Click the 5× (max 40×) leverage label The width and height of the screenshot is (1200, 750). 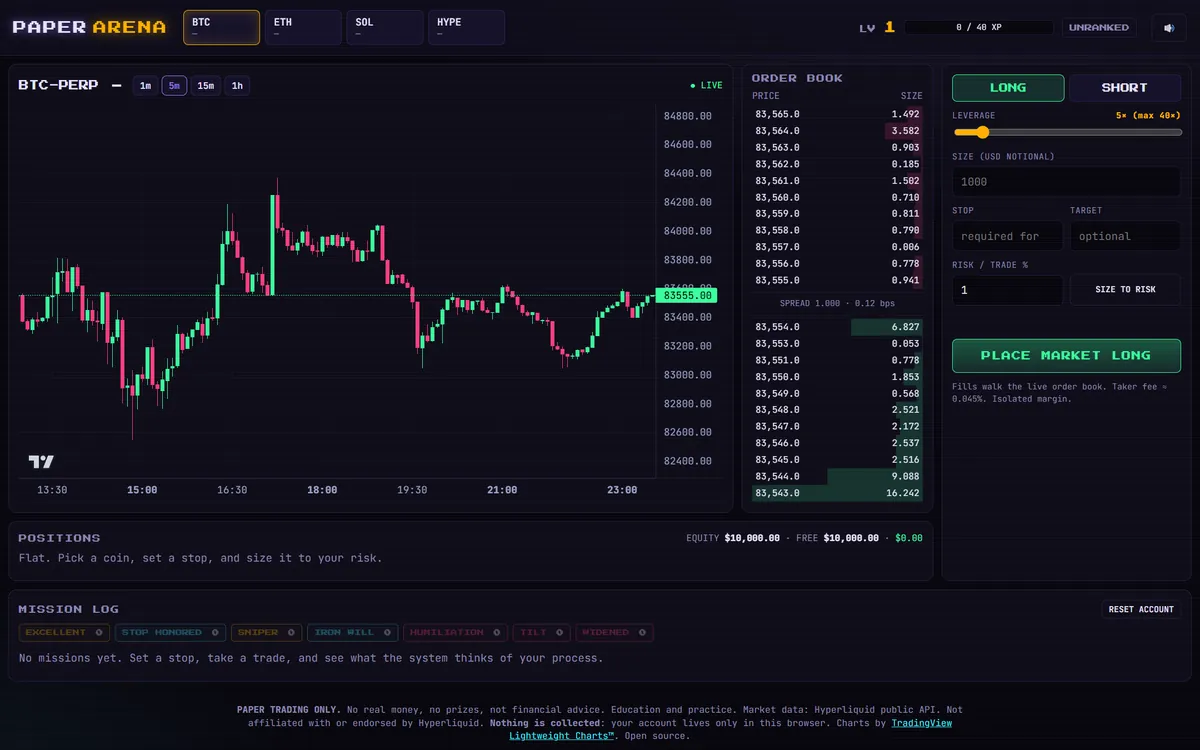pyautogui.click(x=1148, y=116)
